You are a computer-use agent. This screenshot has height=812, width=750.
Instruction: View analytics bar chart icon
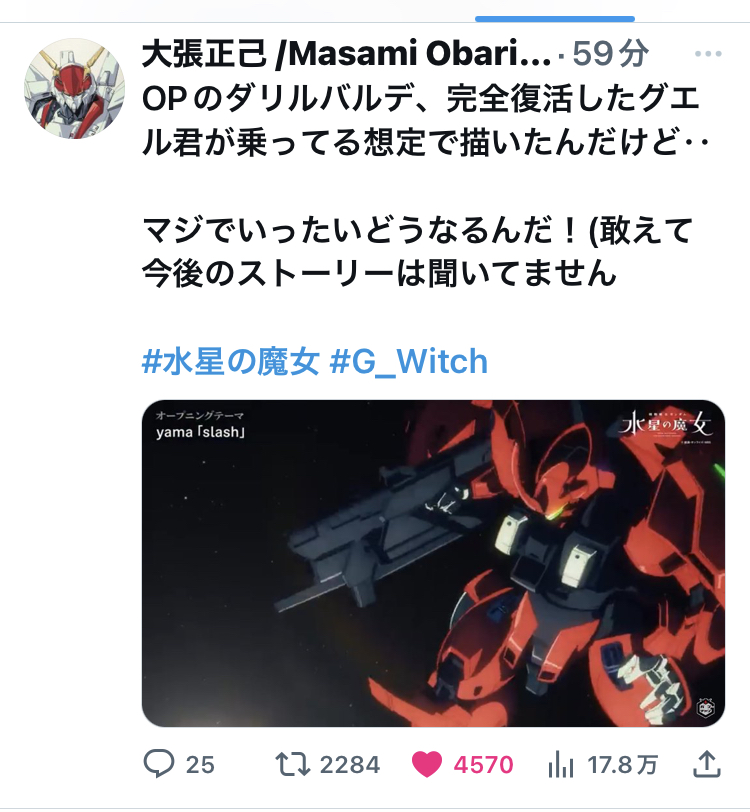point(560,764)
